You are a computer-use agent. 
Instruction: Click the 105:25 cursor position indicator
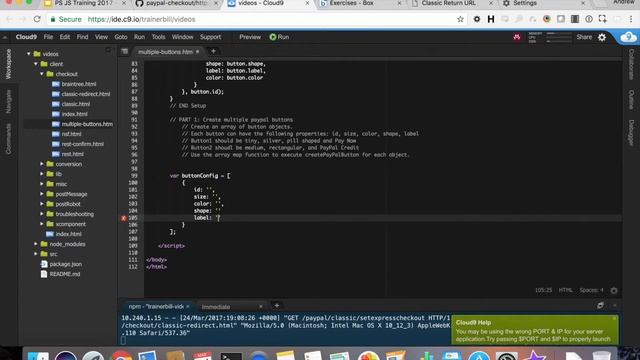click(x=543, y=290)
